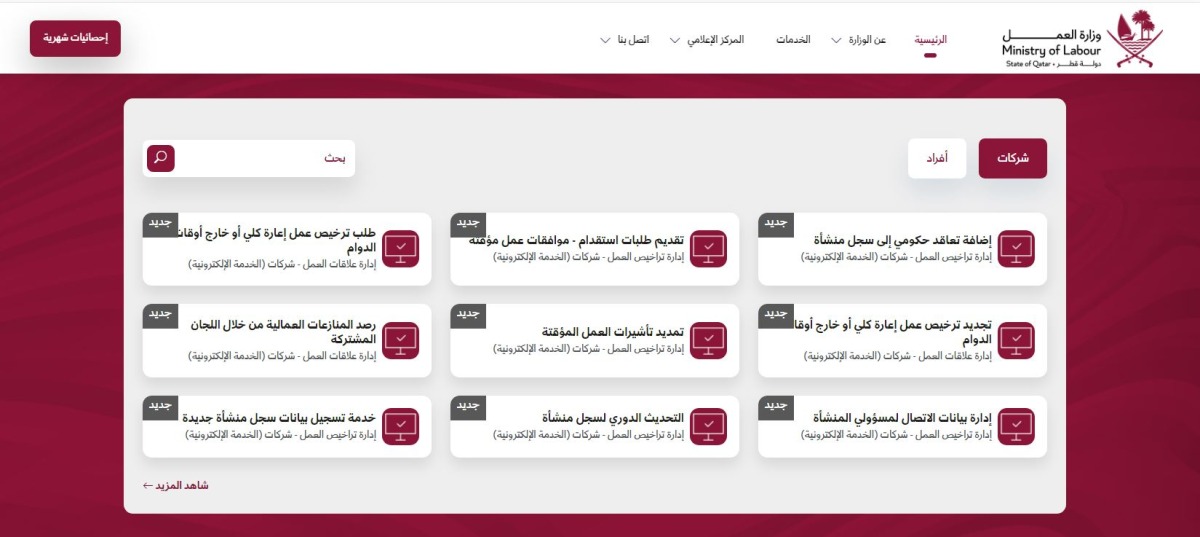Click the Ministry of Labour logo
Viewport: 1200px width, 537px height.
tap(1082, 40)
